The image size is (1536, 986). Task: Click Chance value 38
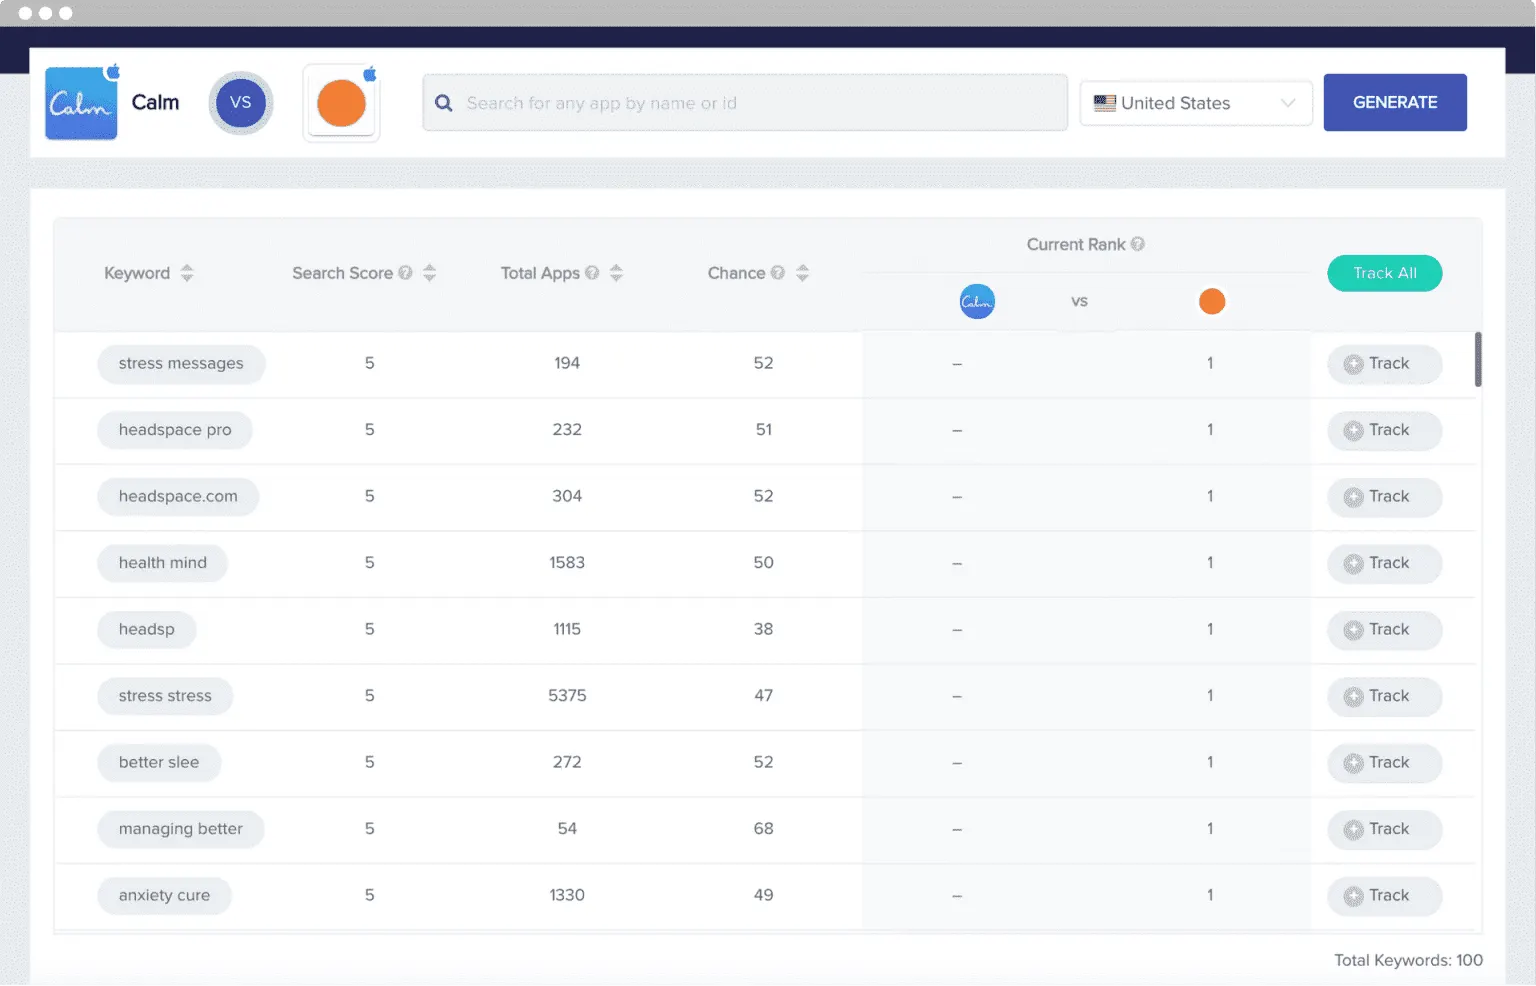(763, 629)
